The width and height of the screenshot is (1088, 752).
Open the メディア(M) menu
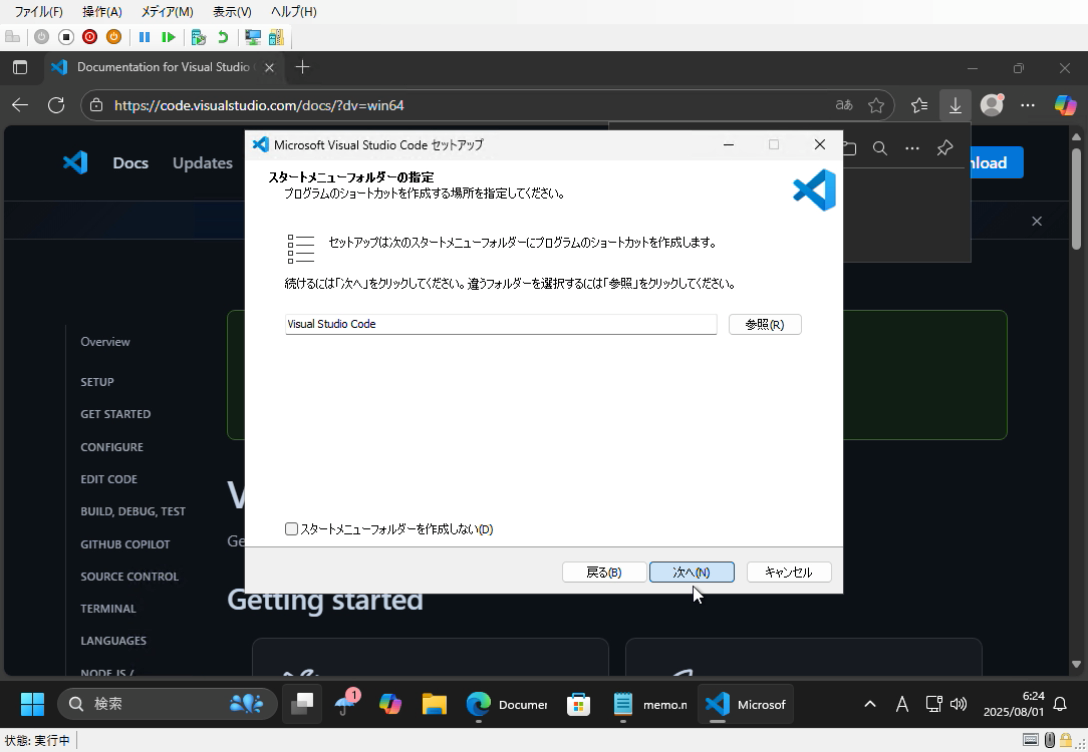[x=167, y=12]
